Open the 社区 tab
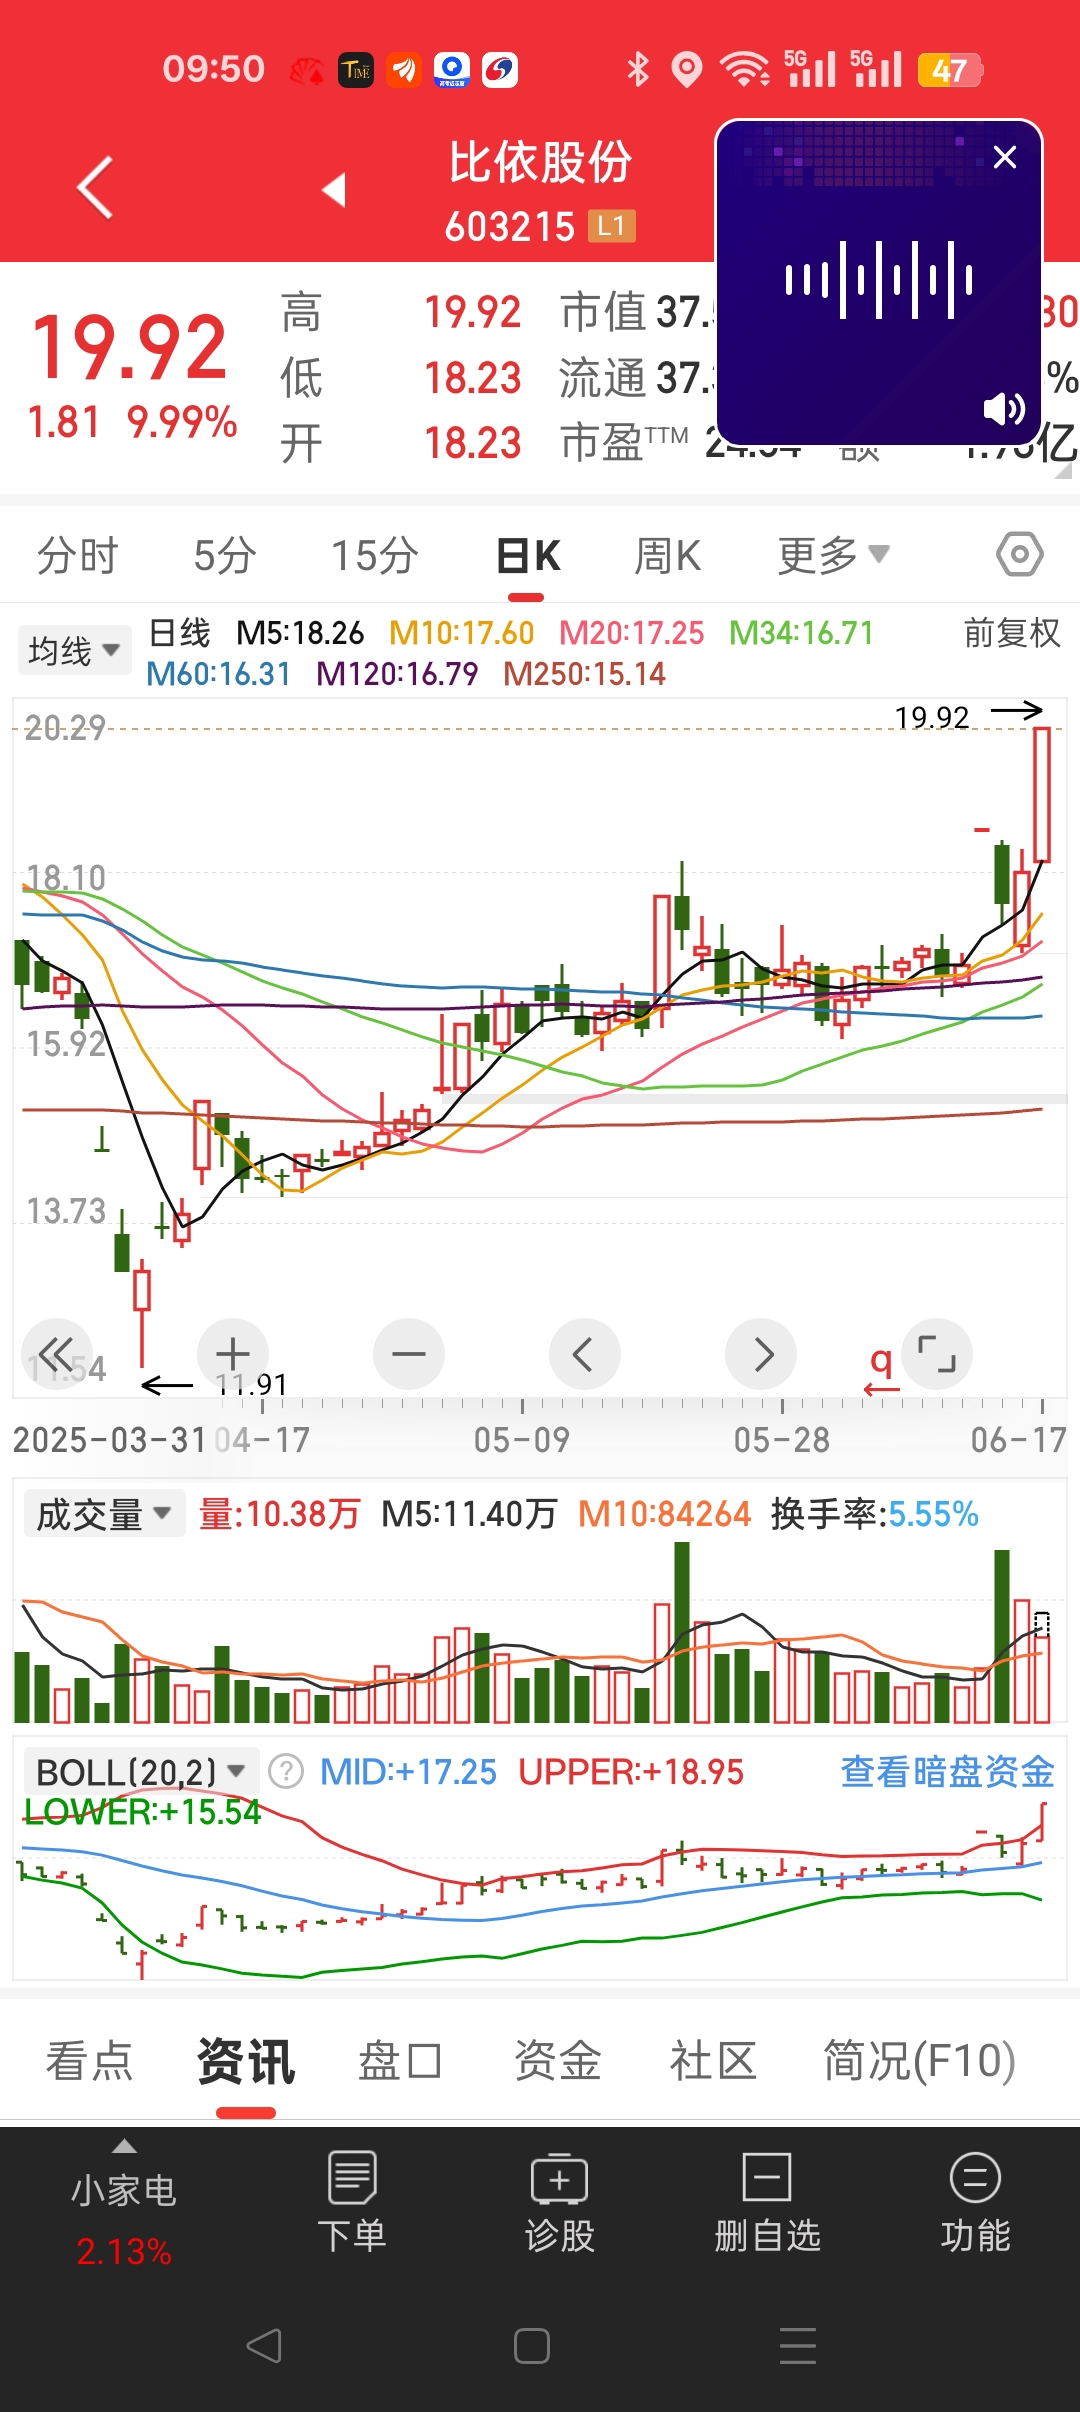This screenshot has width=1080, height=2412. coord(713,2061)
